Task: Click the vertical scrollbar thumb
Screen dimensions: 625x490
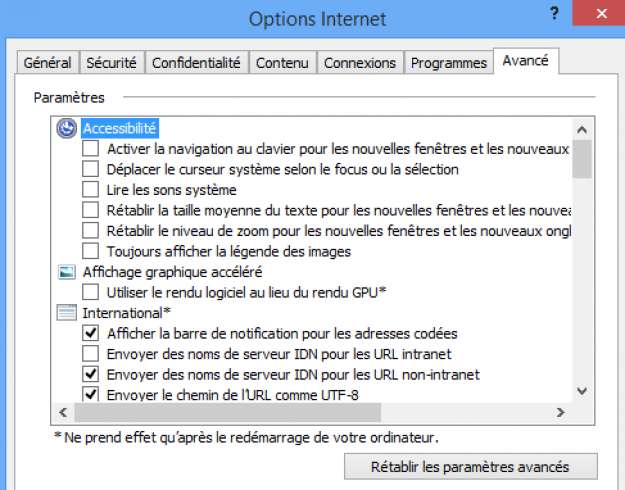Action: pos(582,159)
